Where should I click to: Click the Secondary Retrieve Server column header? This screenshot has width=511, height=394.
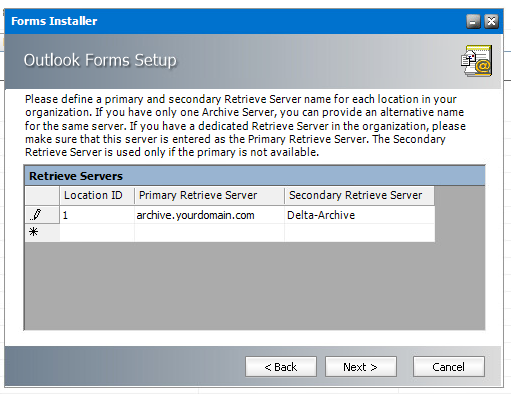click(x=359, y=195)
